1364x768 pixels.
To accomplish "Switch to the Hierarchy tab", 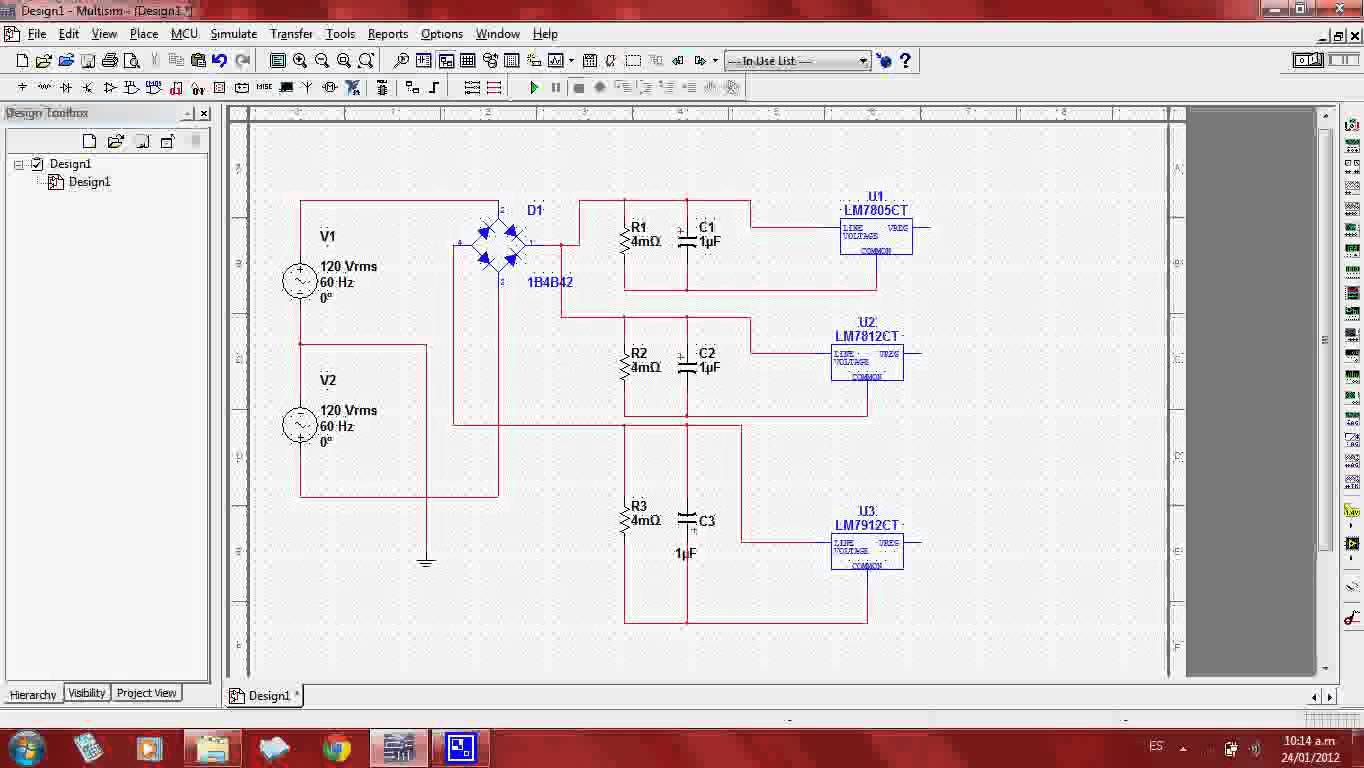I will click(x=33, y=694).
